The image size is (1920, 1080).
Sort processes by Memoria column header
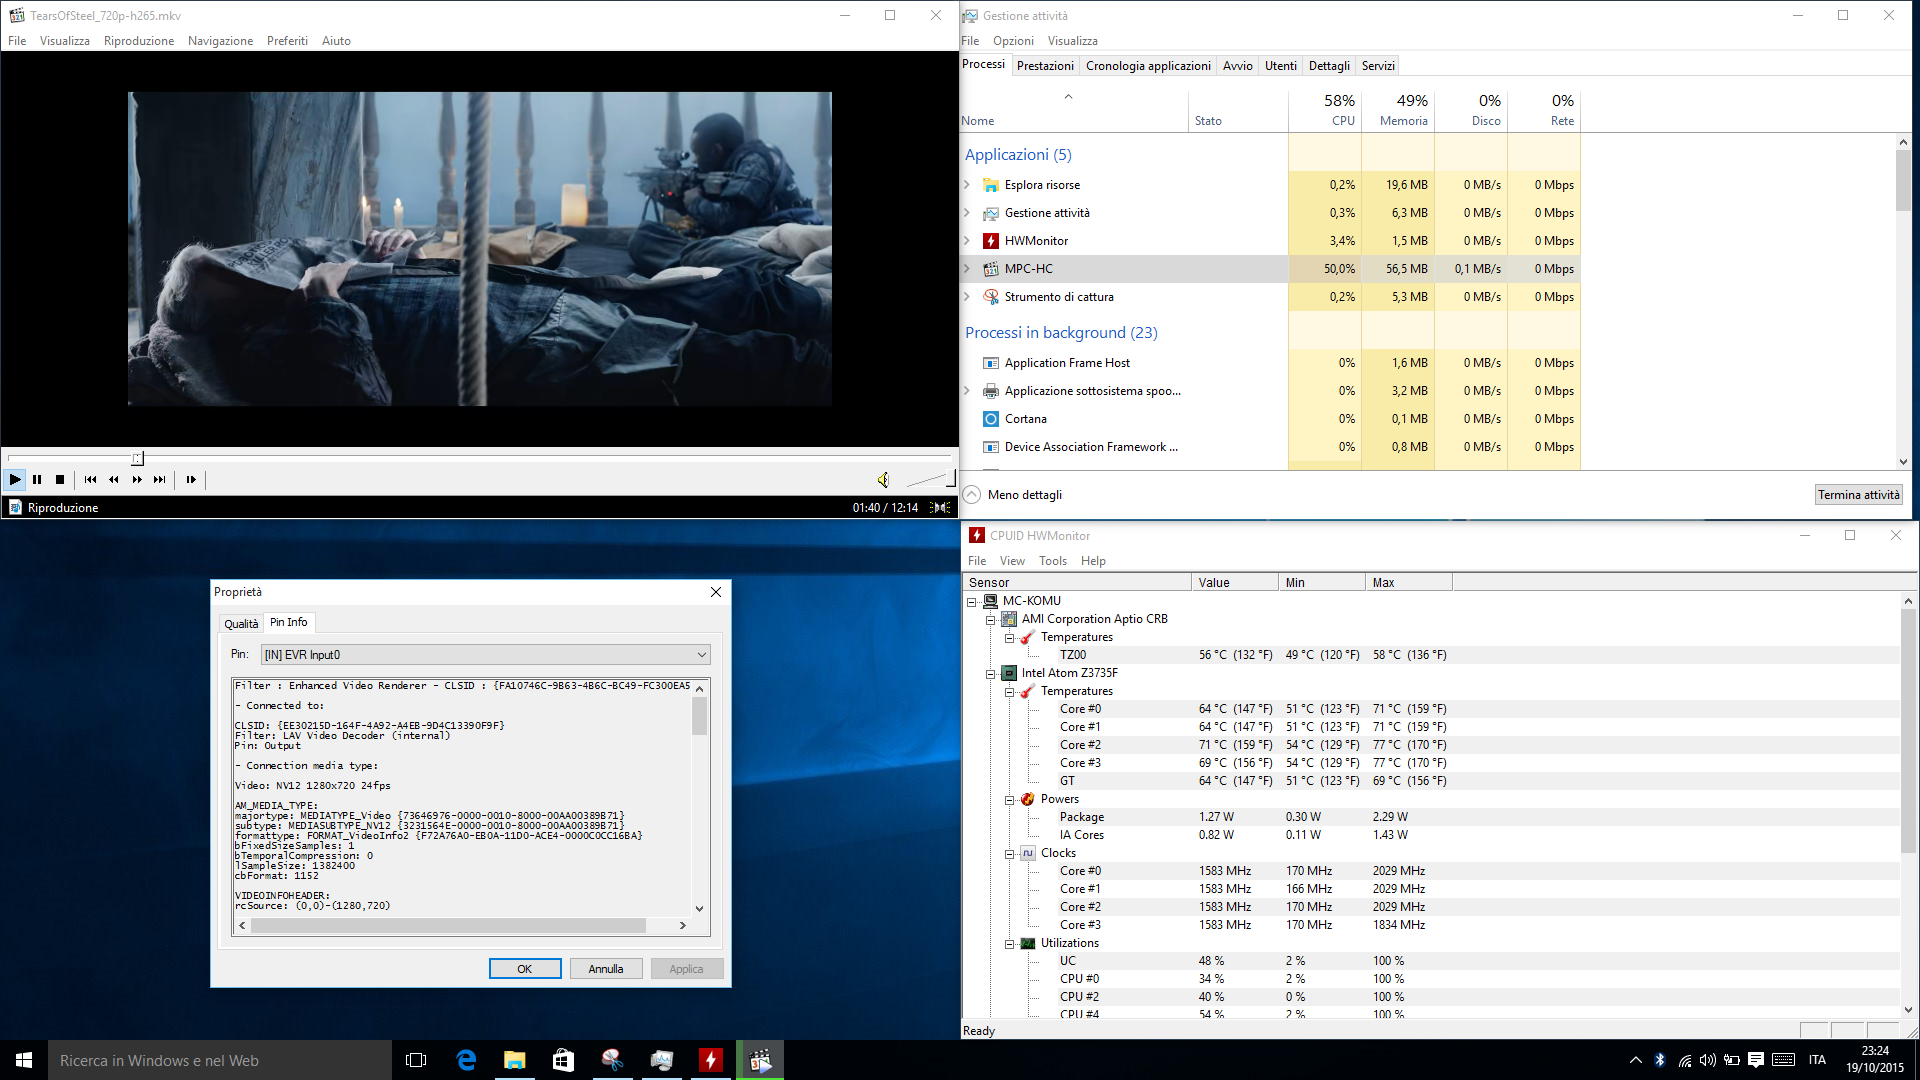(1398, 110)
